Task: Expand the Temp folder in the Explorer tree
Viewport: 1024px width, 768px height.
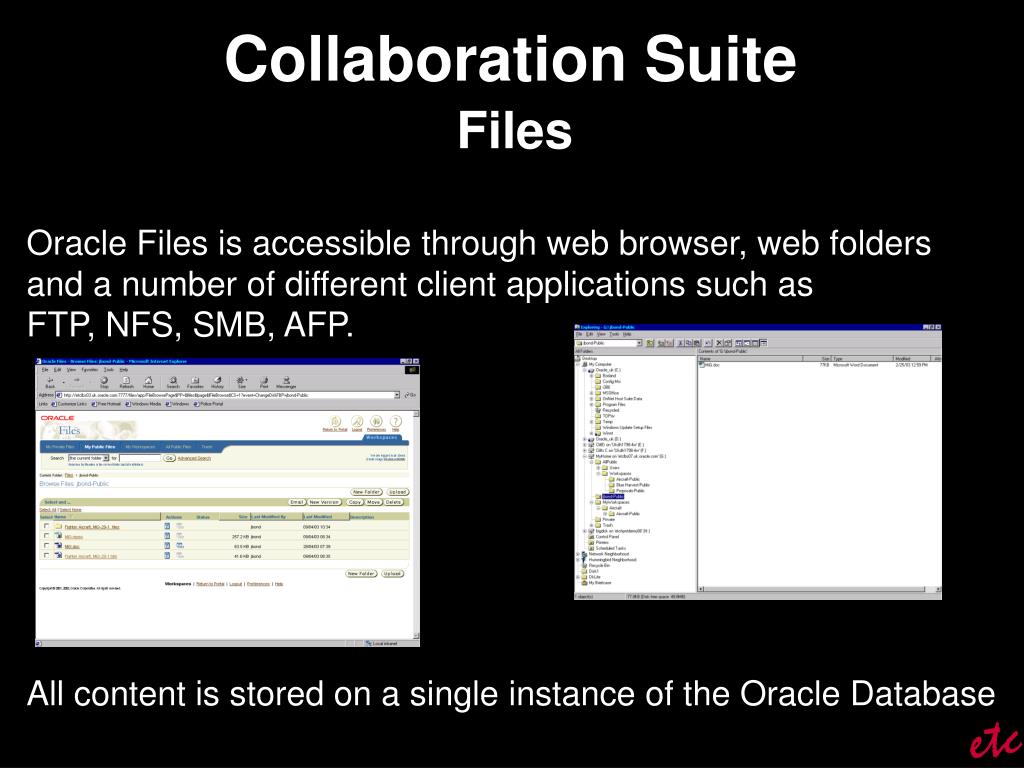Action: point(592,422)
